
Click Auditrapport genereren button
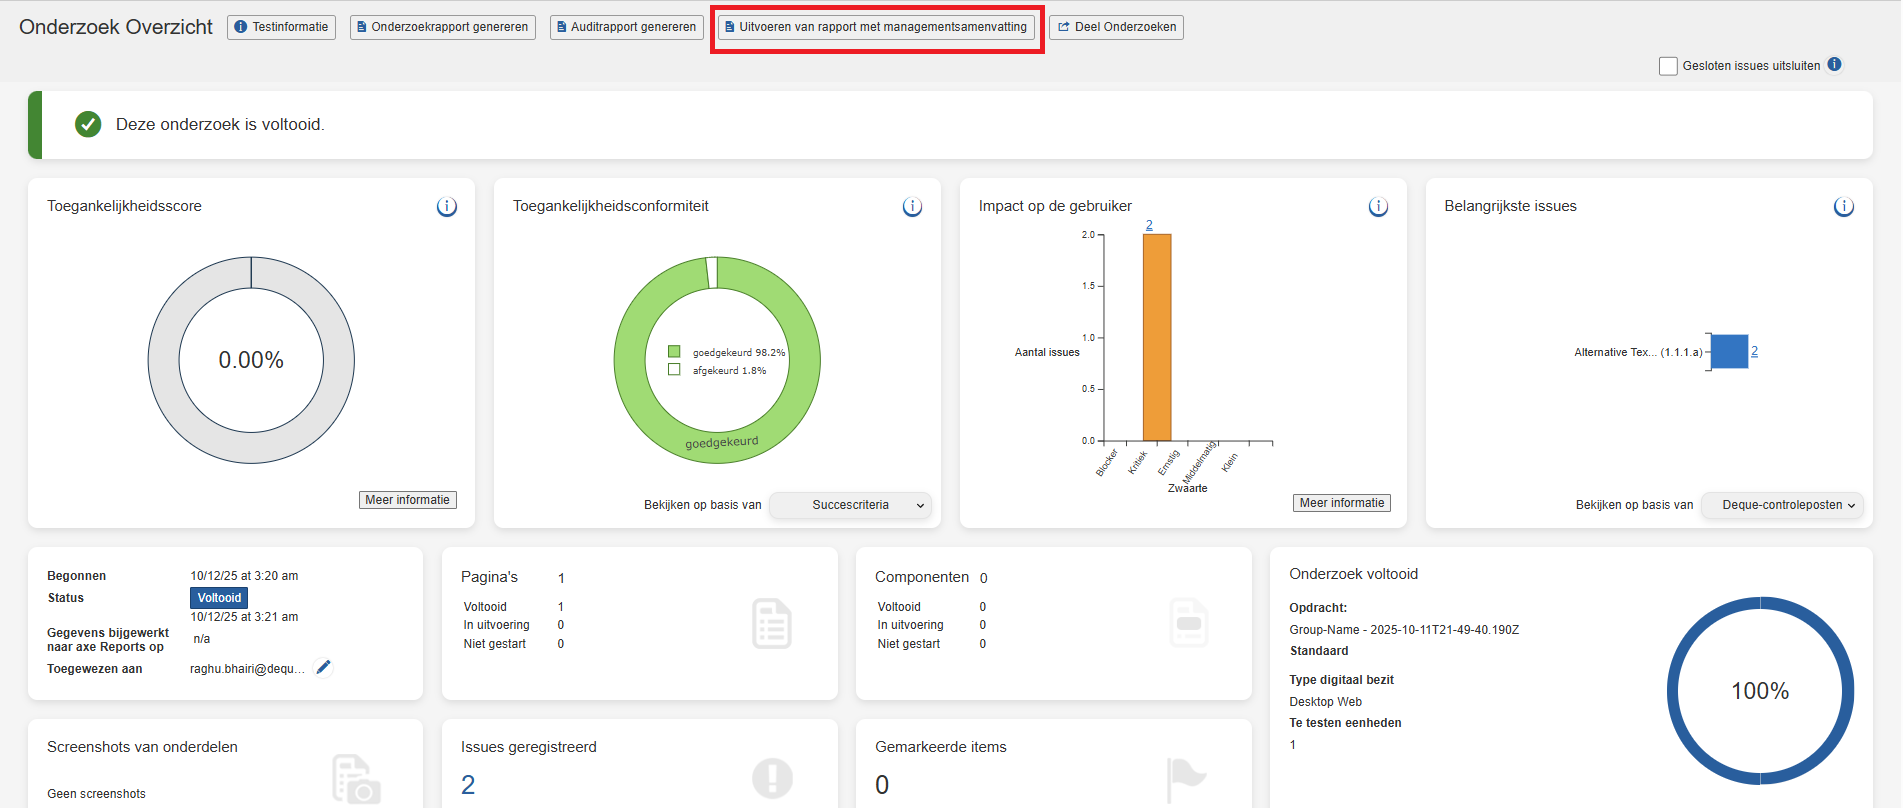626,27
